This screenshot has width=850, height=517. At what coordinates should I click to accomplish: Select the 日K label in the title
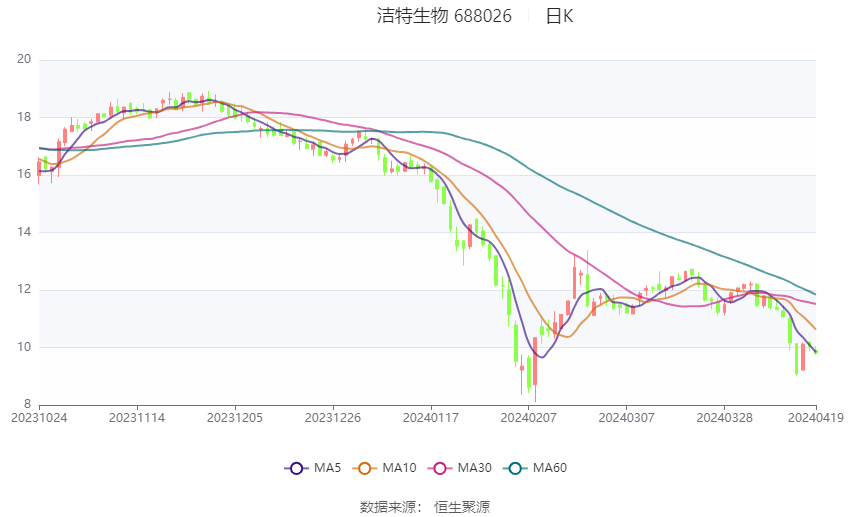tap(559, 16)
